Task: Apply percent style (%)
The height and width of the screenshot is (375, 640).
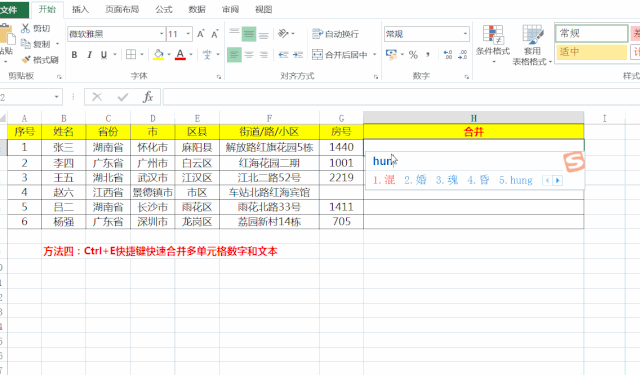Action: pos(413,54)
